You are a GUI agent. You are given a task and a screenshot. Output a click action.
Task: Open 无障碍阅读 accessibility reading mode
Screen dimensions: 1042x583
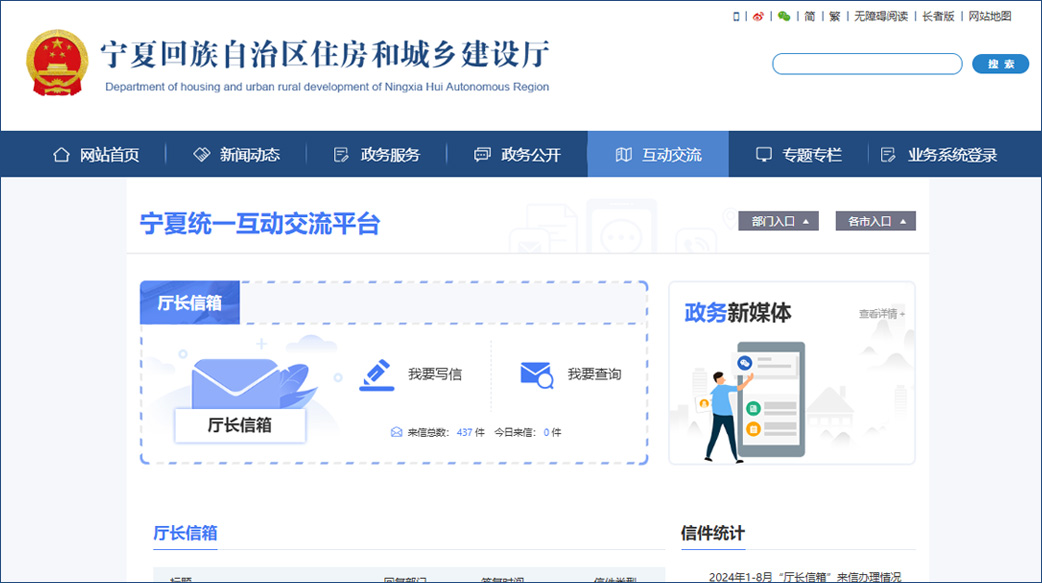(881, 17)
